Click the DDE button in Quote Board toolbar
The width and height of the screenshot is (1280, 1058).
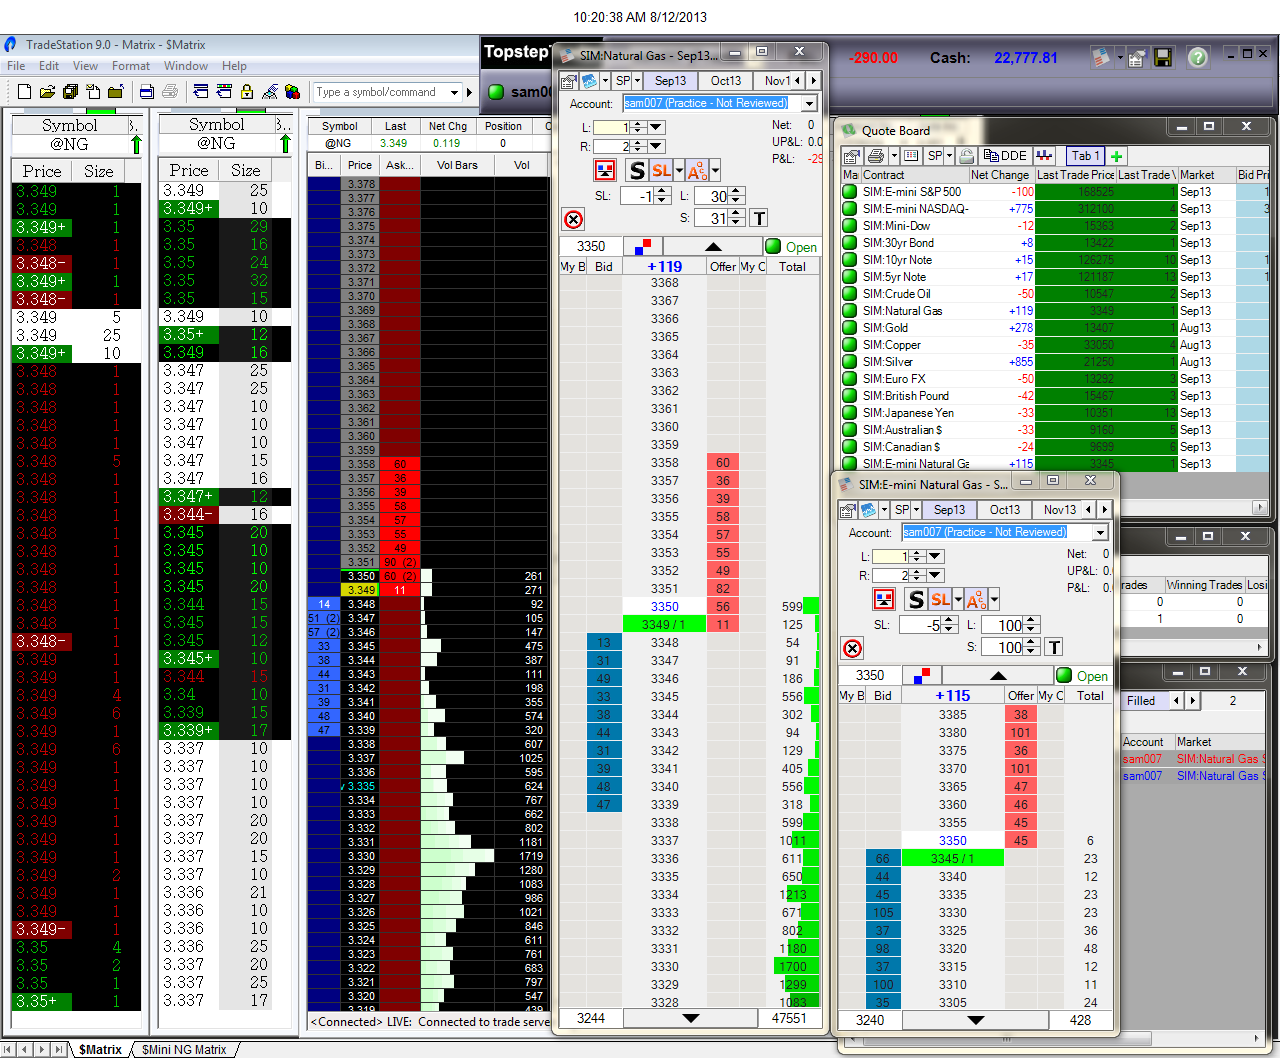(x=1005, y=156)
